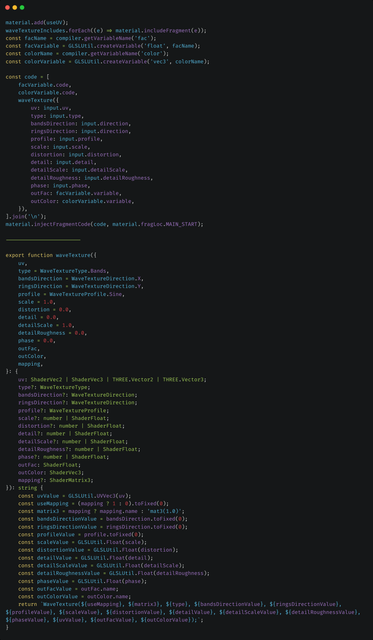Click the "const distortionValue" line

98,550
